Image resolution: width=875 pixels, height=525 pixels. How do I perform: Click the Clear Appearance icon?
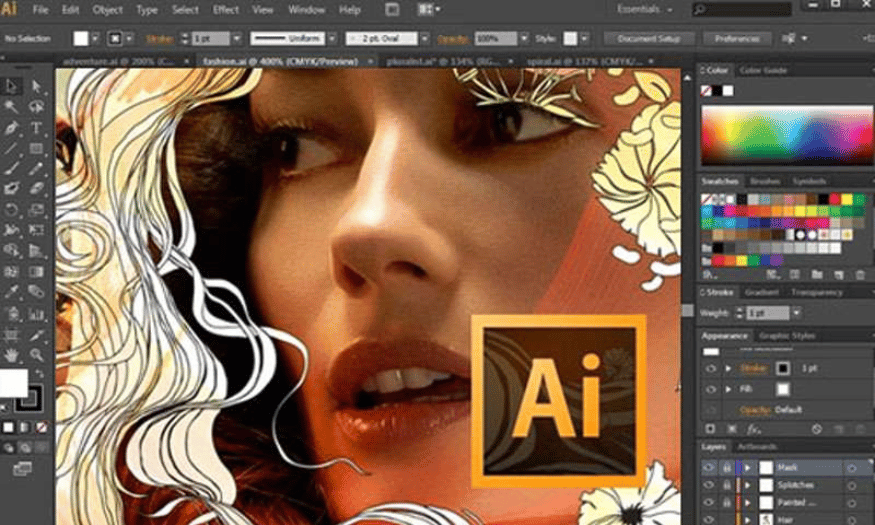click(x=816, y=429)
